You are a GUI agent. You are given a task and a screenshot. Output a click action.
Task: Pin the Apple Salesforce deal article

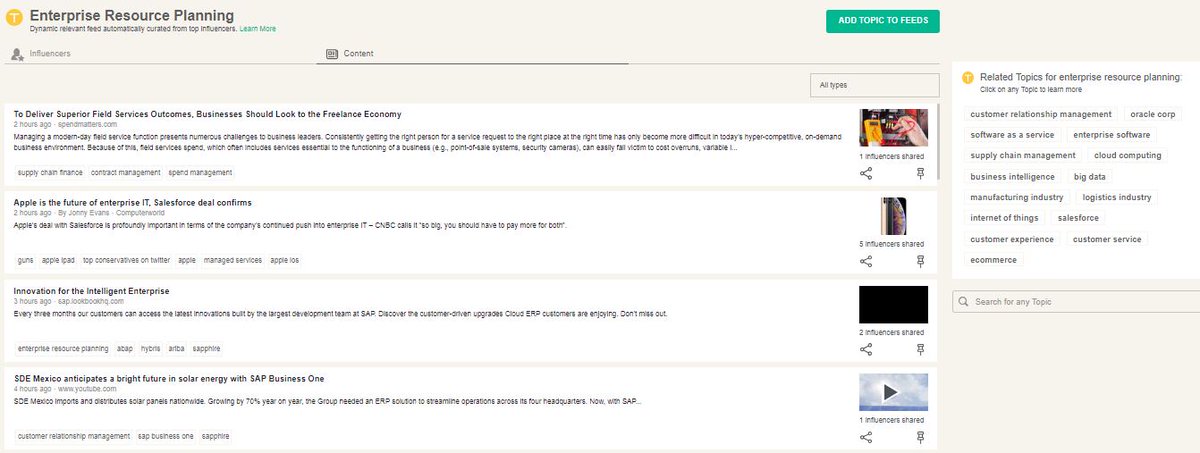click(x=921, y=261)
